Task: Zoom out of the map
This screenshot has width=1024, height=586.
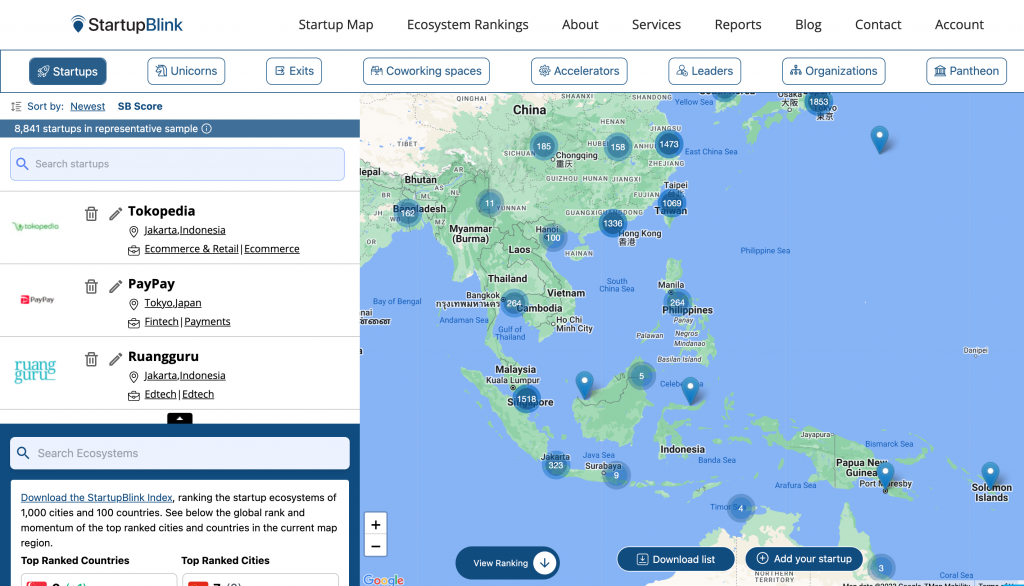Action: tap(376, 546)
